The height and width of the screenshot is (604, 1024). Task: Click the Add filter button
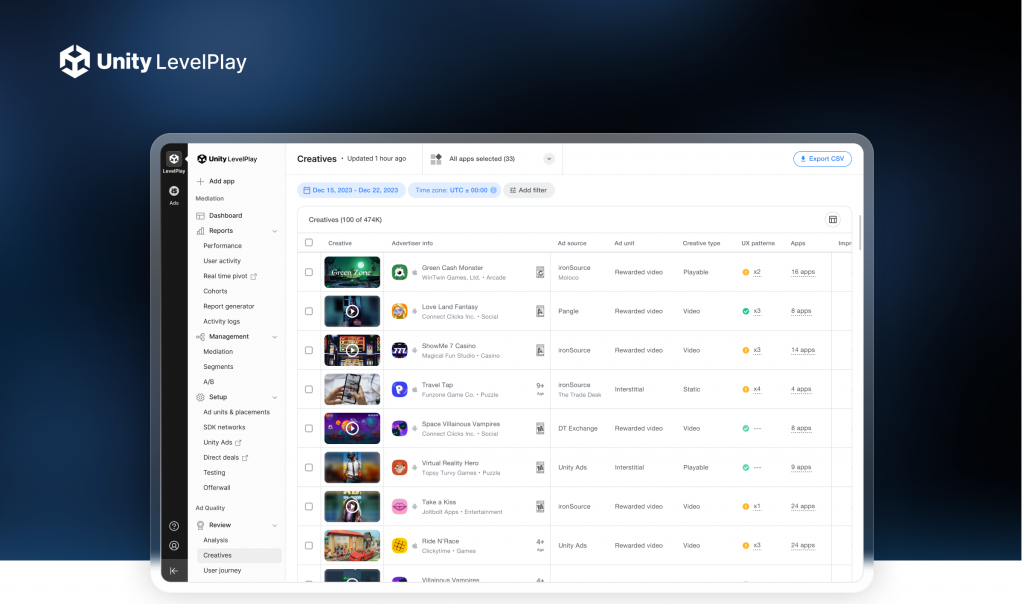[x=528, y=190]
